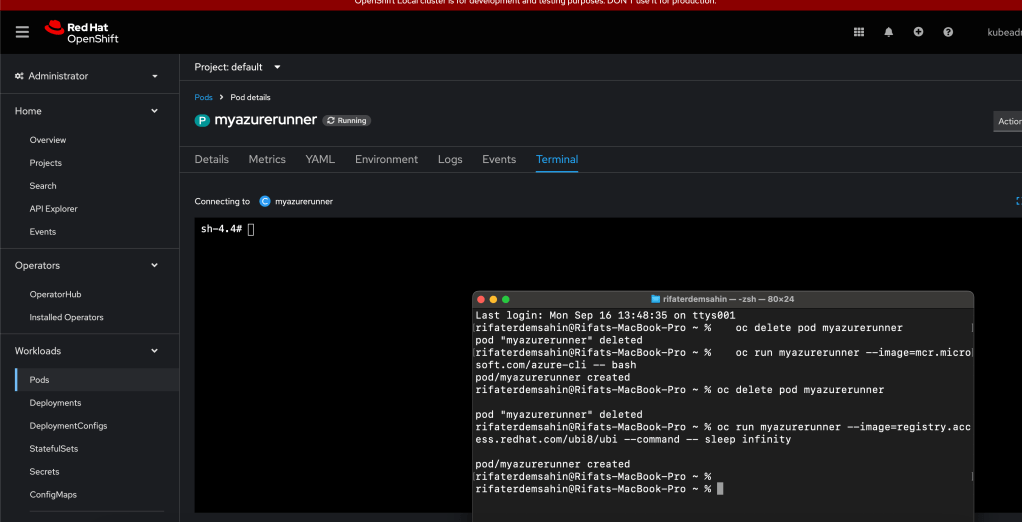The image size is (1022, 522).
Task: Open the help question mark icon
Action: coord(948,32)
